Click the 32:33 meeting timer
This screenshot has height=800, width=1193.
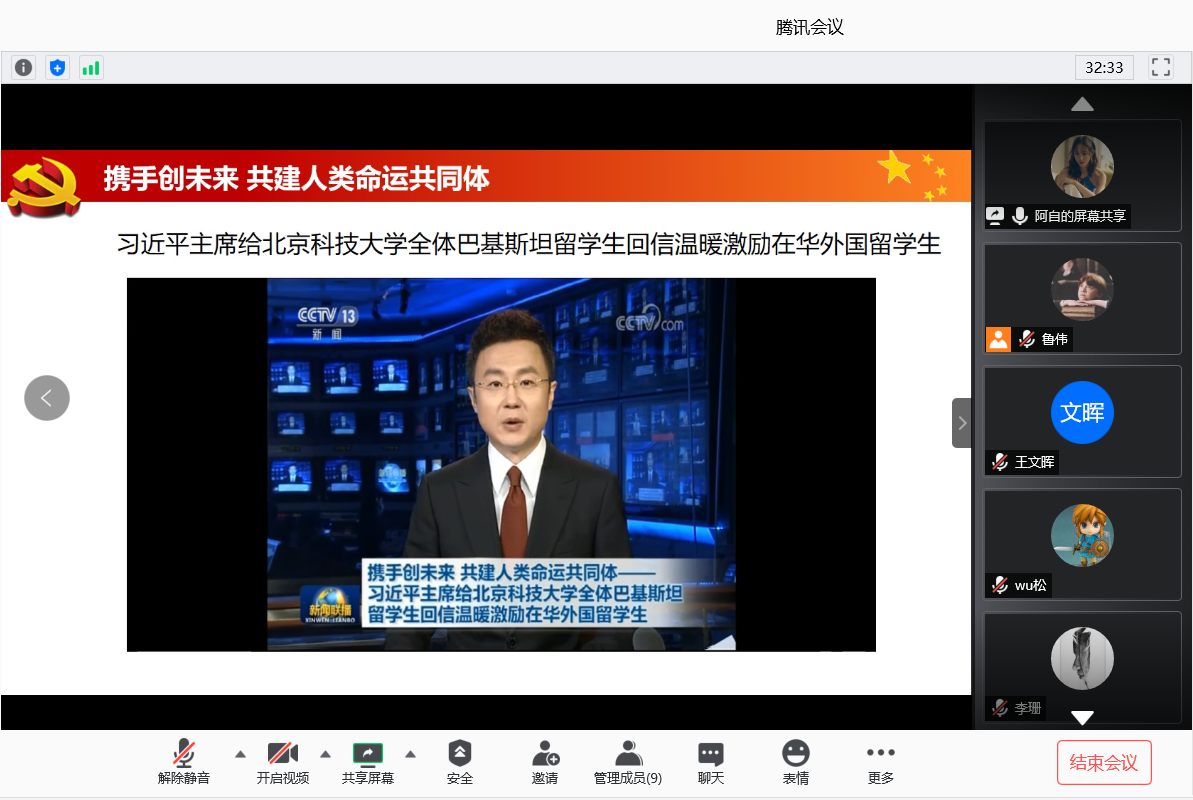point(1104,67)
